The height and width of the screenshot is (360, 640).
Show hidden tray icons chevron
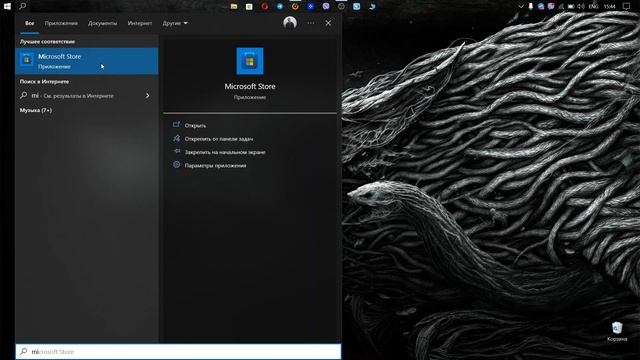pyautogui.click(x=521, y=6)
